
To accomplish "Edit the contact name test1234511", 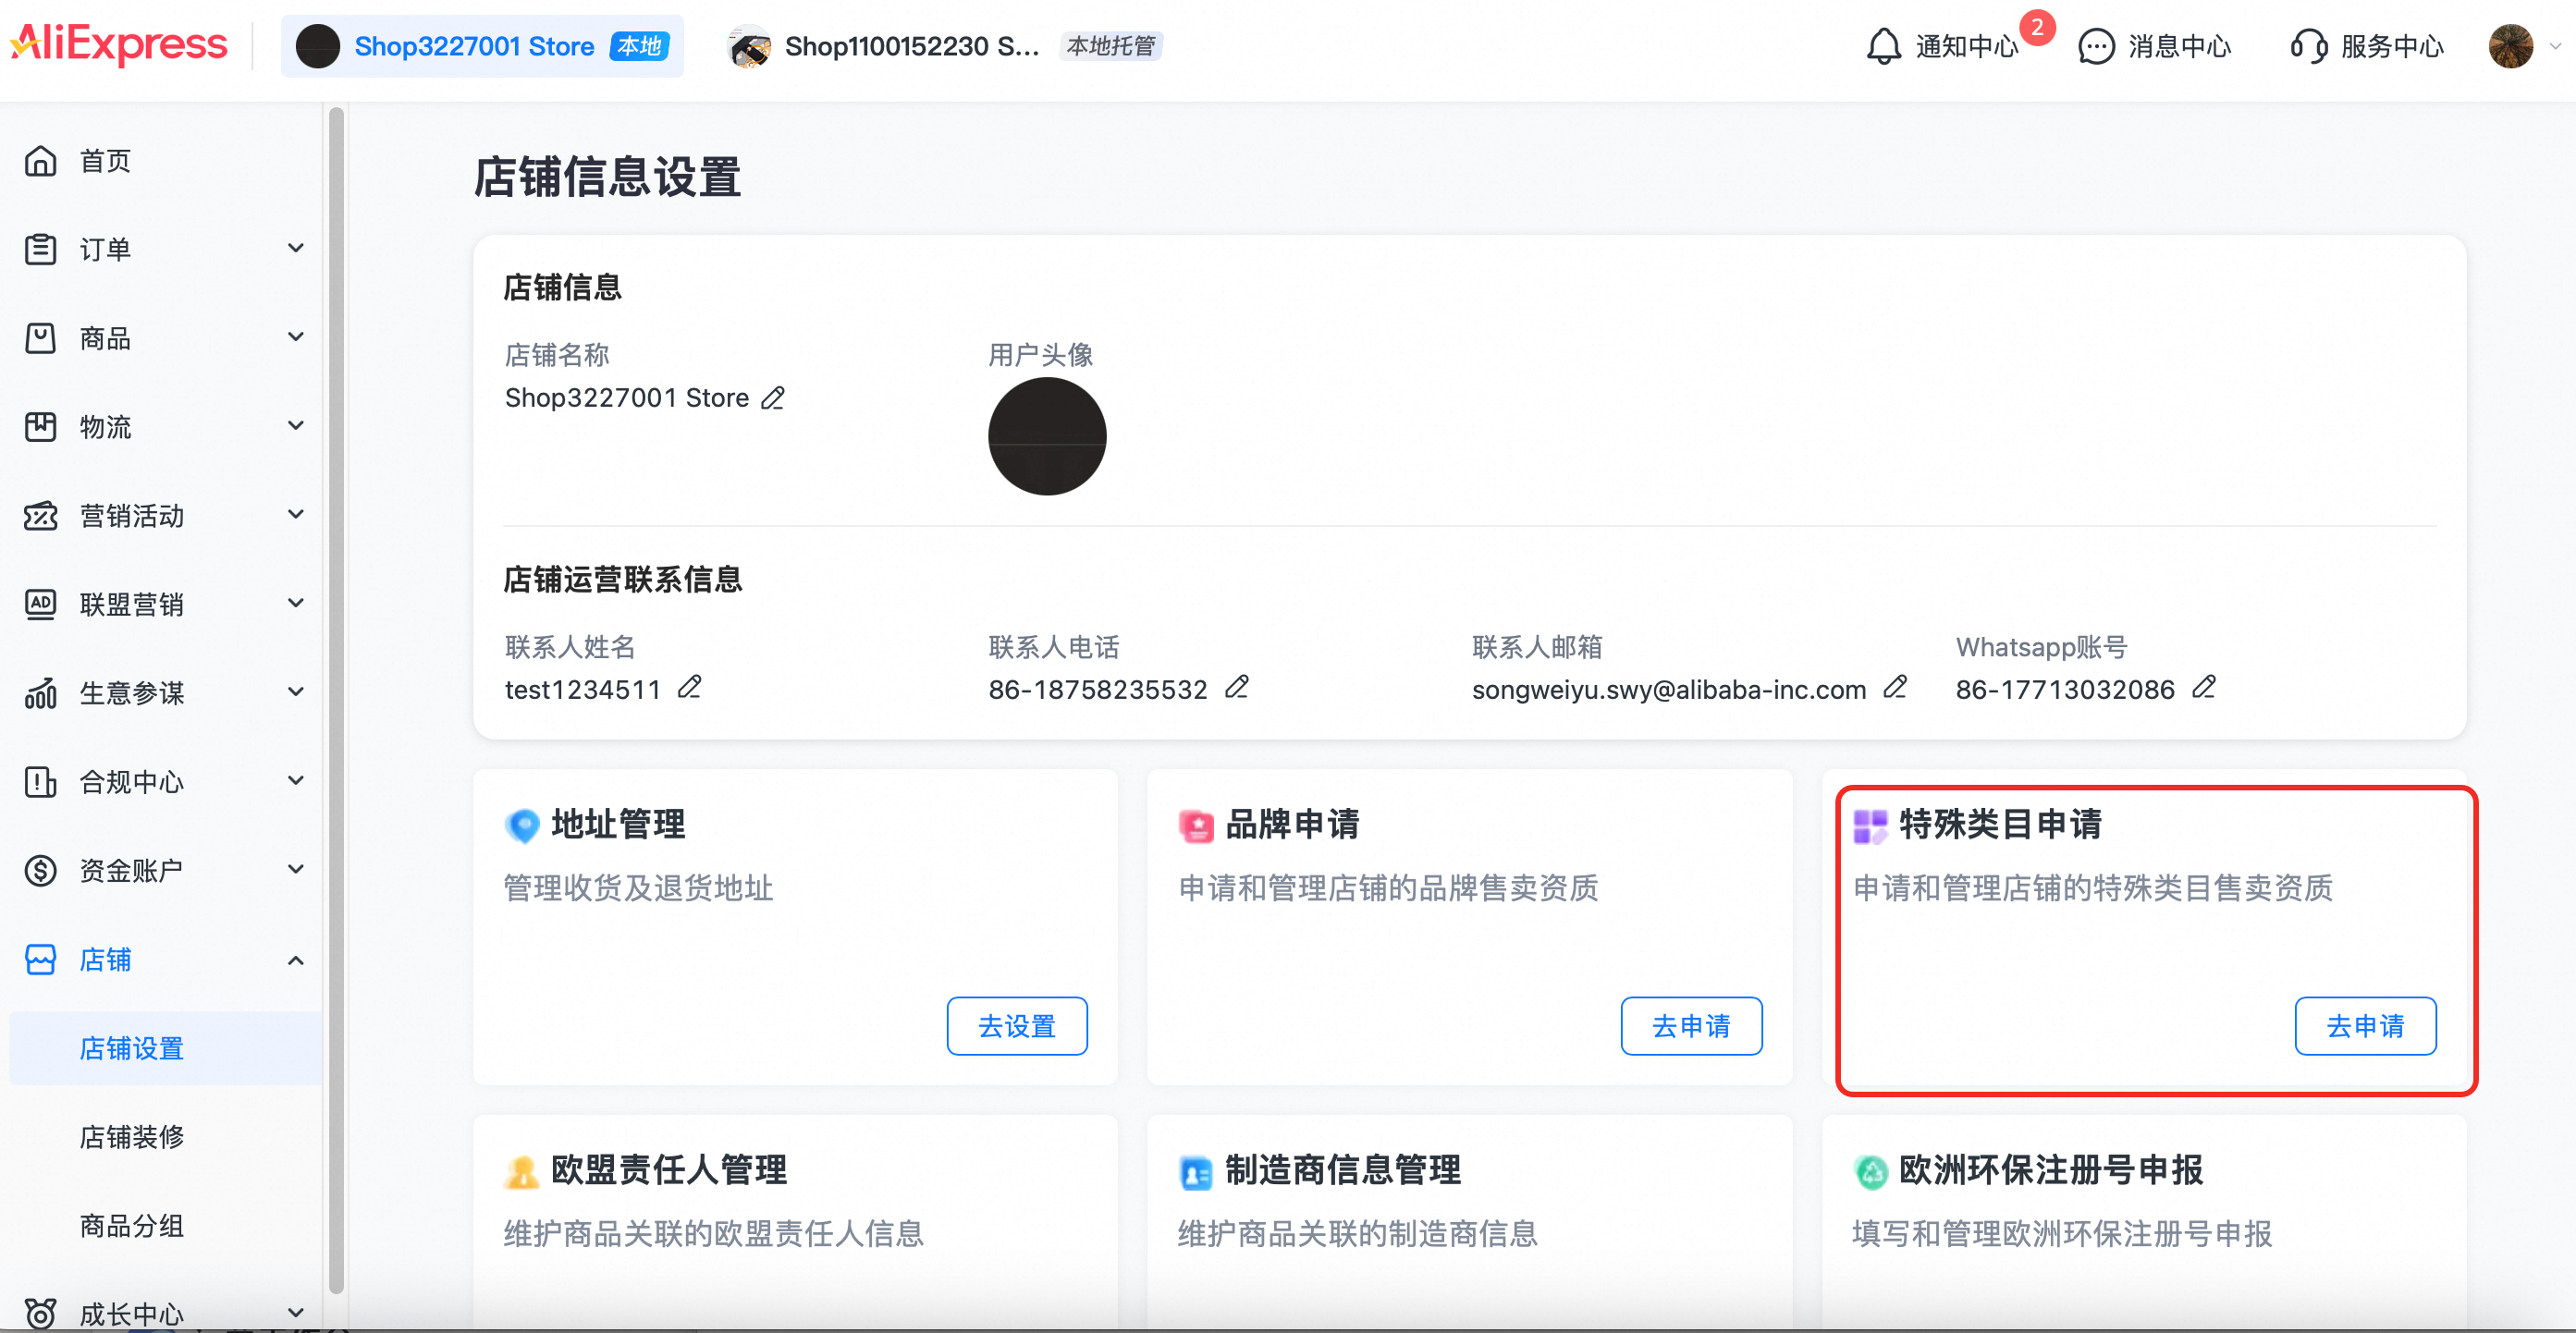I will click(689, 688).
